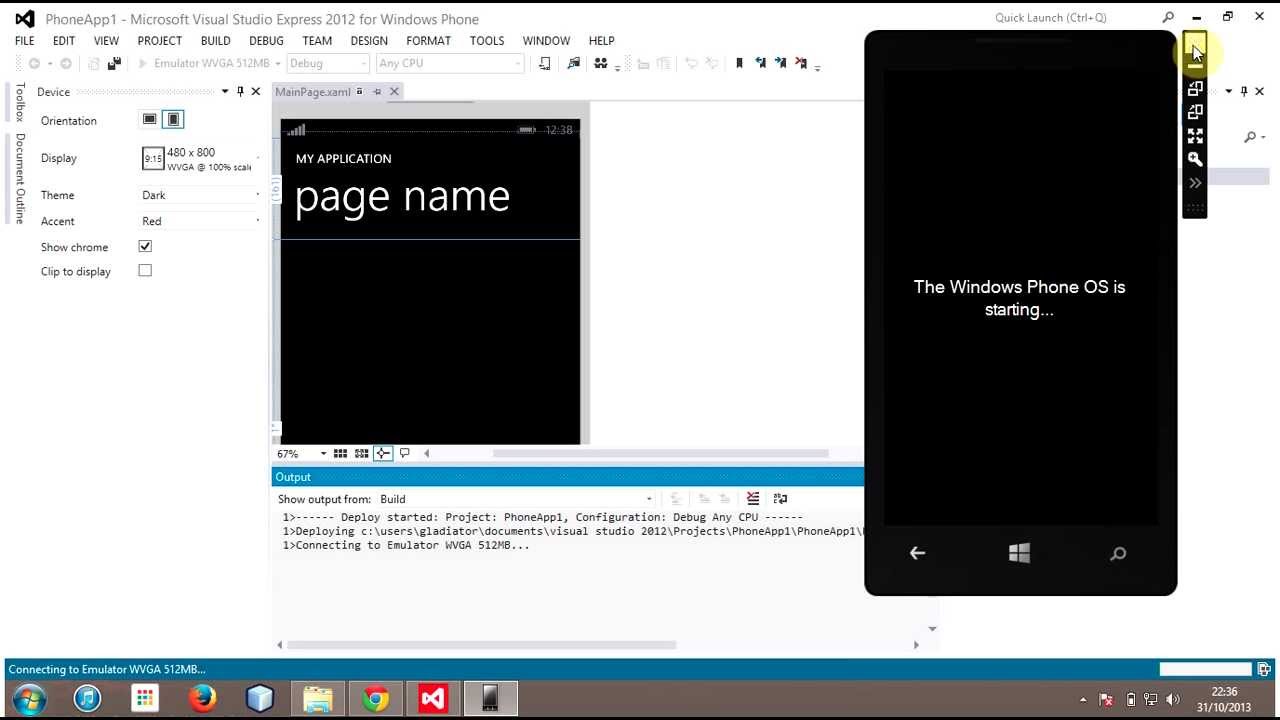Open the Theme dropdown showing Dark

pyautogui.click(x=201, y=195)
